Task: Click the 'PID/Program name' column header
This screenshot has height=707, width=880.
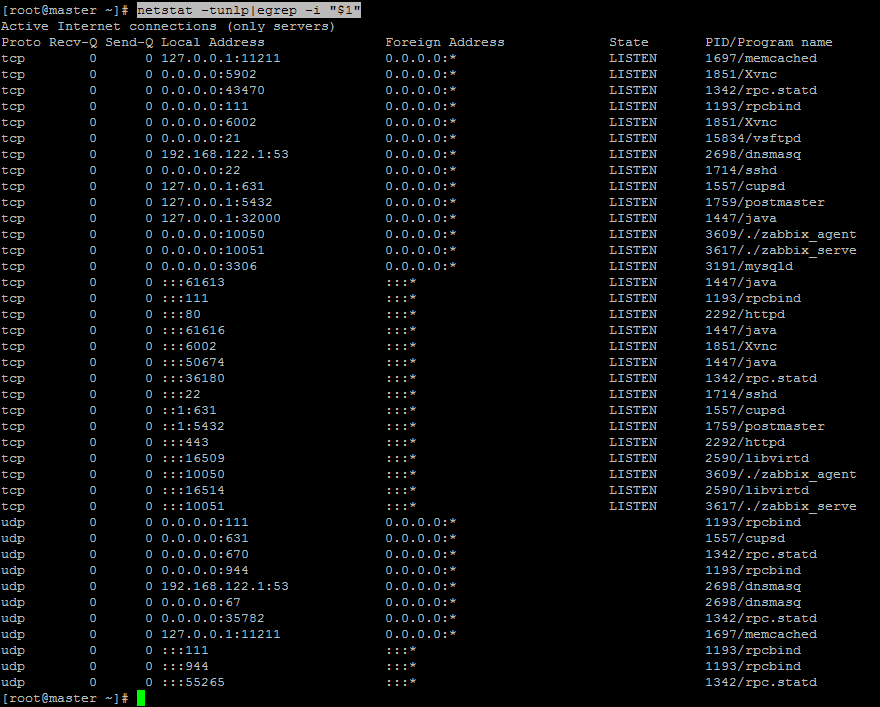Action: (x=769, y=43)
